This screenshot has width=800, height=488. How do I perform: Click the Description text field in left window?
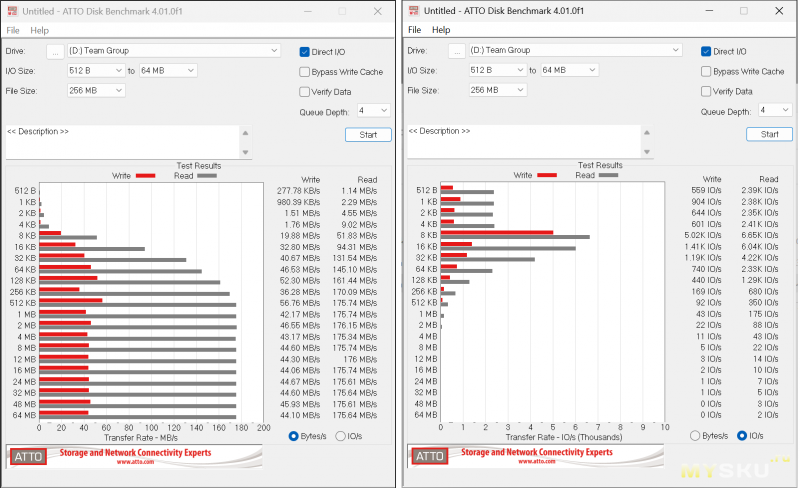point(122,142)
